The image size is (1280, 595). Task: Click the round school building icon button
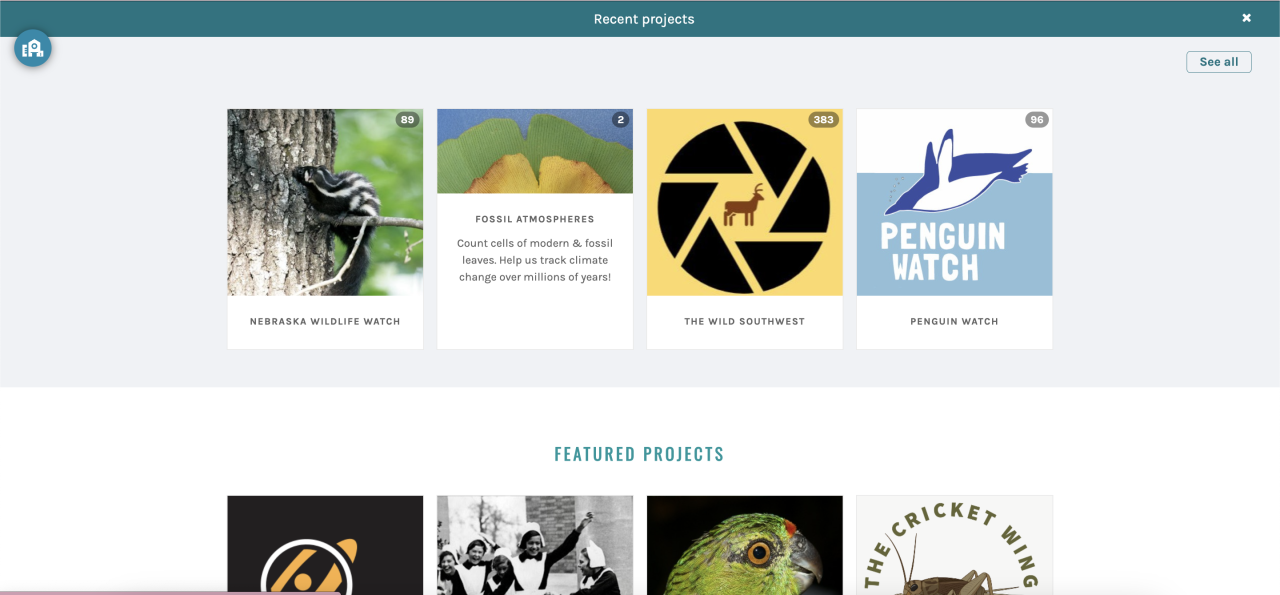(33, 48)
